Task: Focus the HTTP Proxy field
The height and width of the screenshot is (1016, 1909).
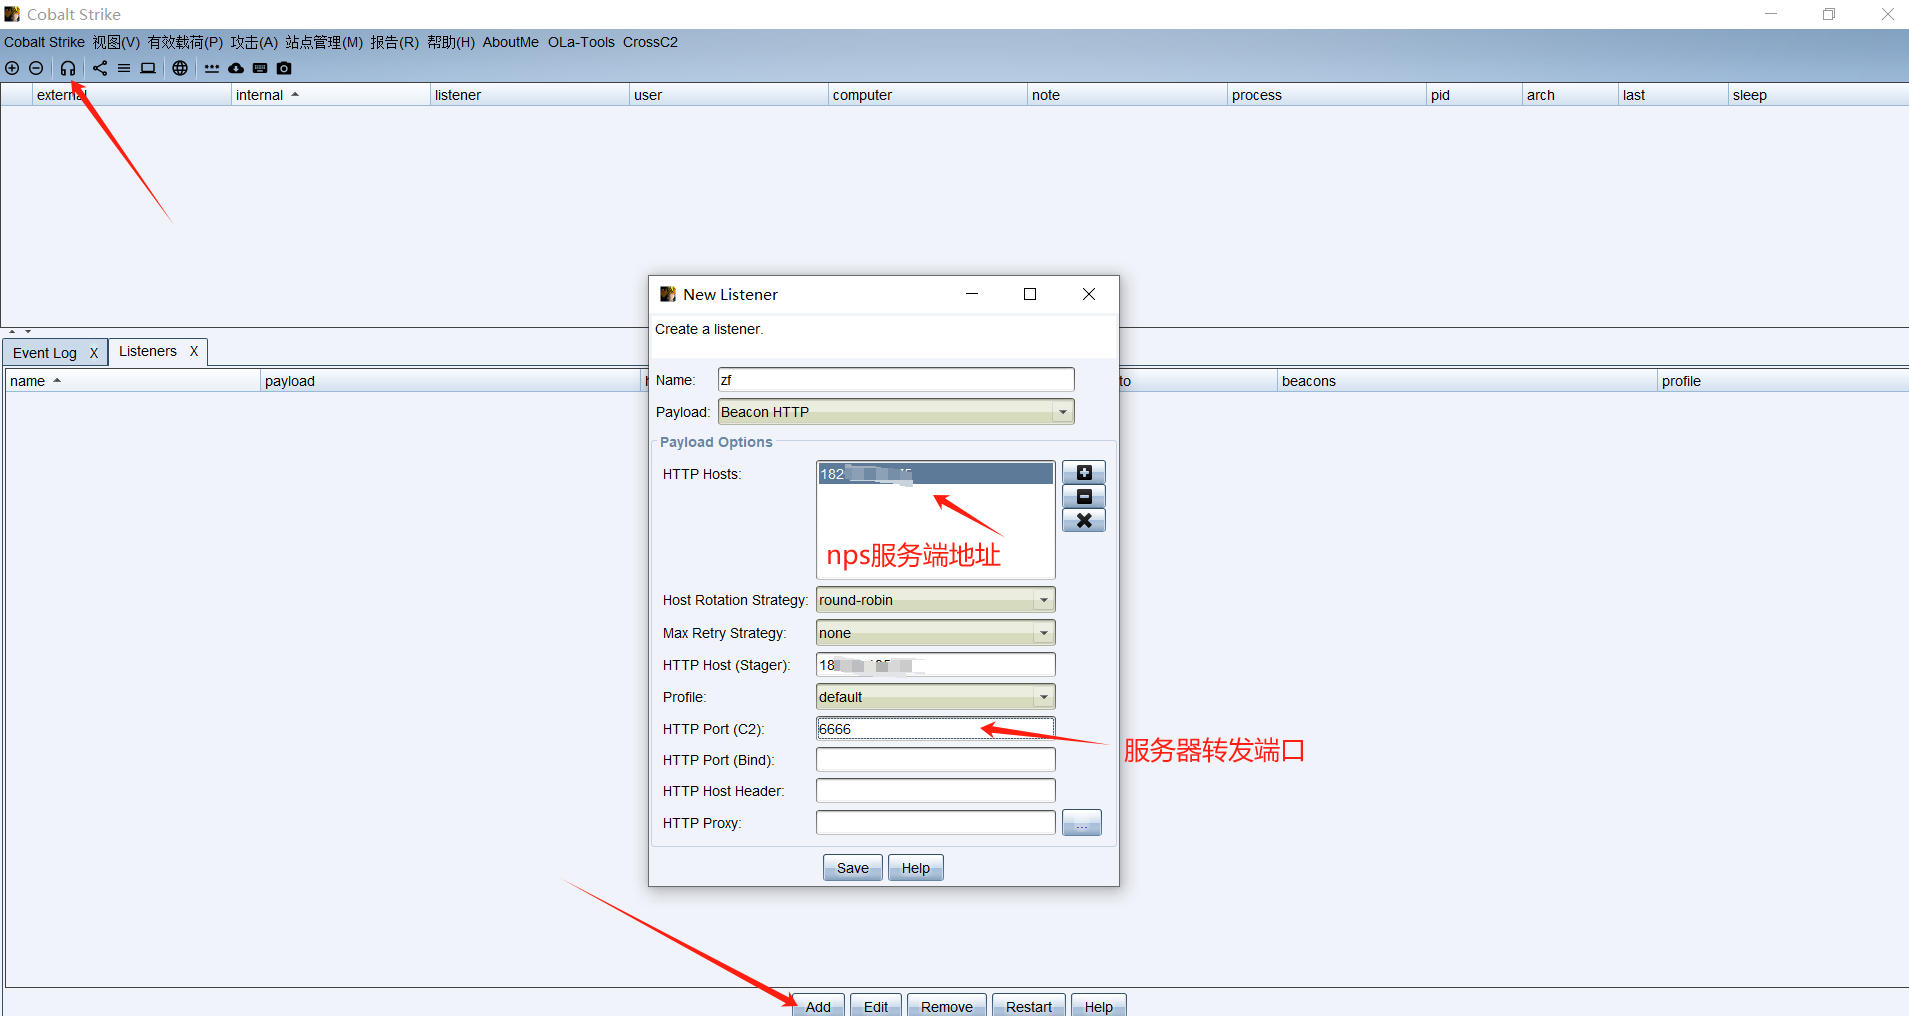Action: click(x=936, y=823)
